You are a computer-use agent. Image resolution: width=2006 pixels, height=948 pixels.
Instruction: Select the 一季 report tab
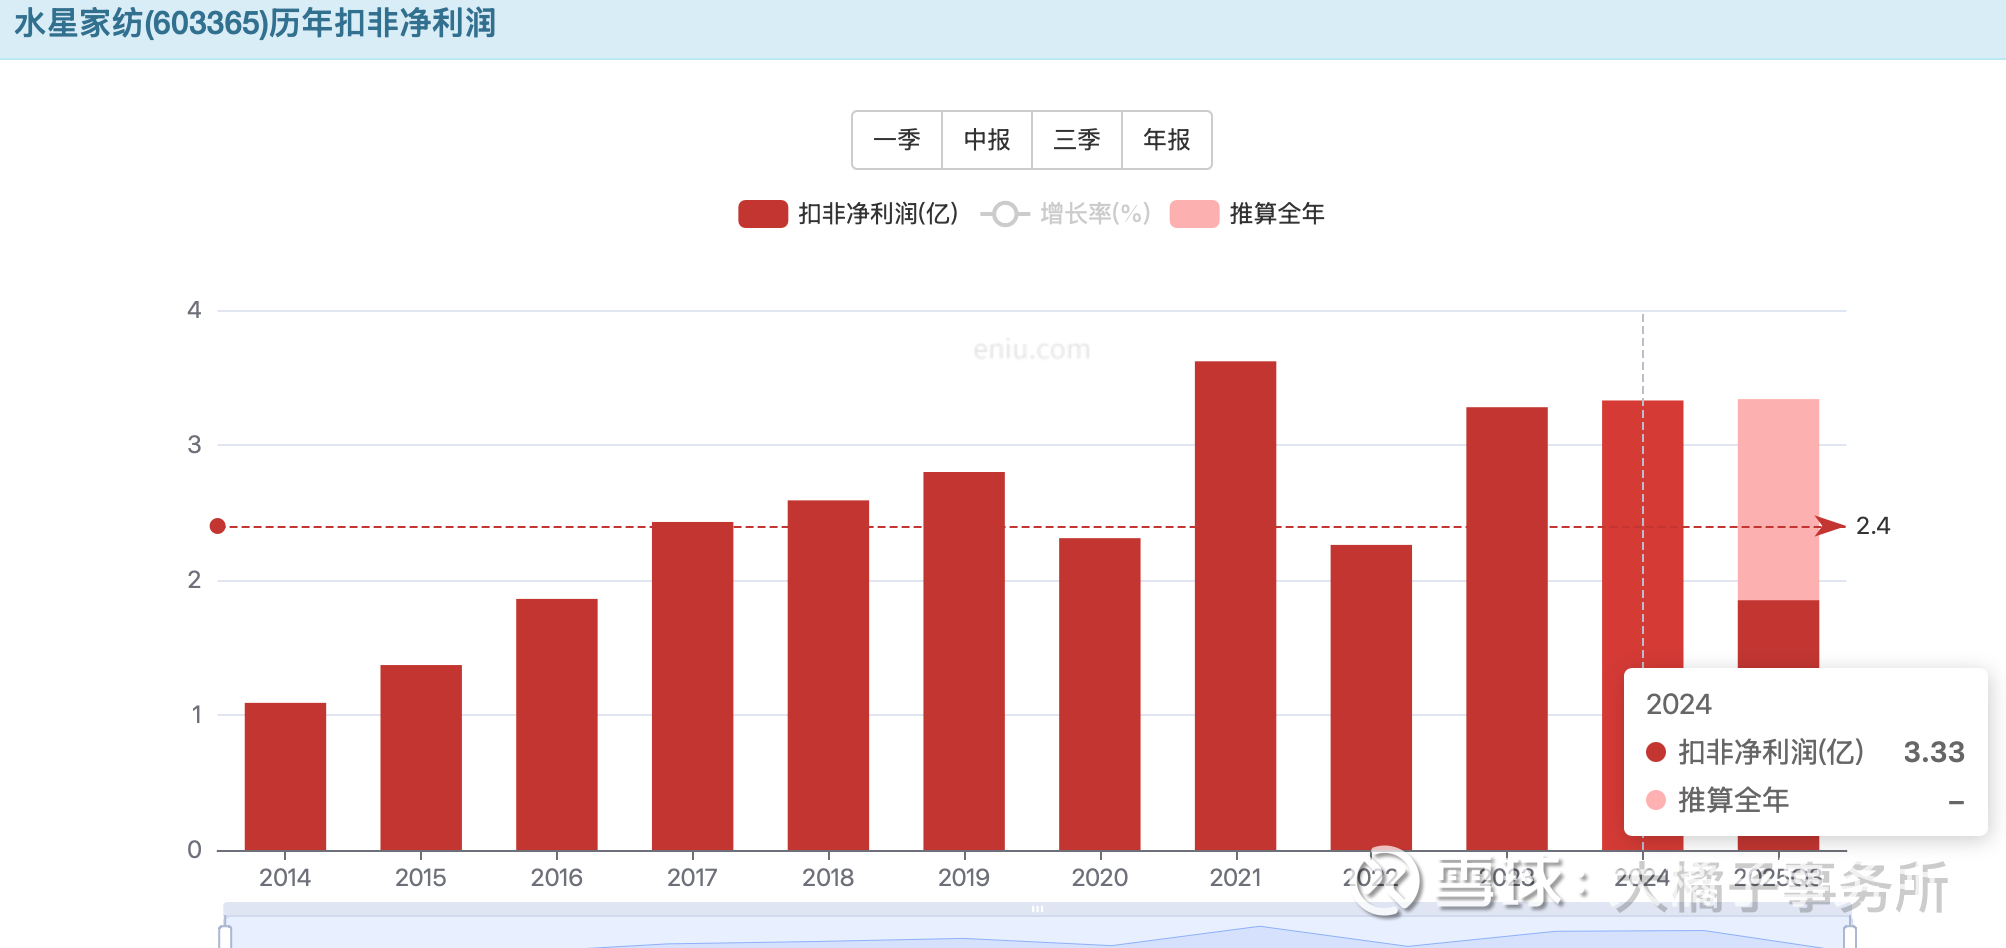[897, 140]
